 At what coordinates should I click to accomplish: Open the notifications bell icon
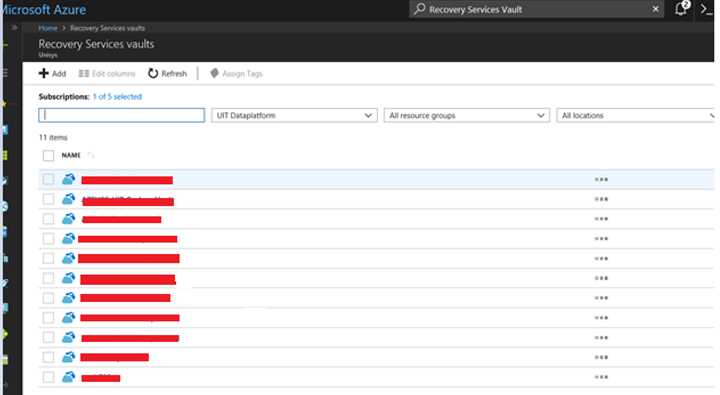pyautogui.click(x=681, y=9)
